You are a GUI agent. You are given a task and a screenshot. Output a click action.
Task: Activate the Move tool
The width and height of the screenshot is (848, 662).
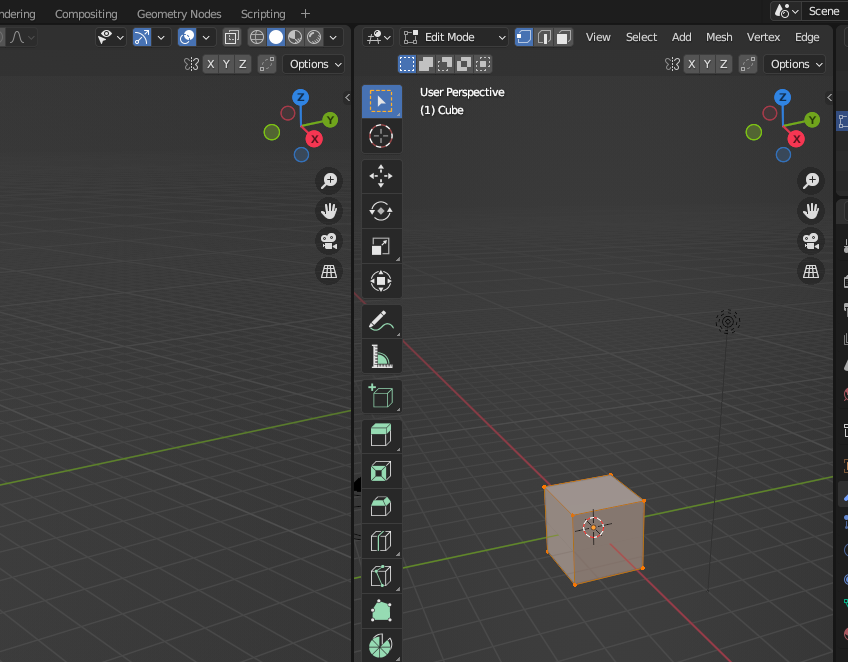point(381,176)
